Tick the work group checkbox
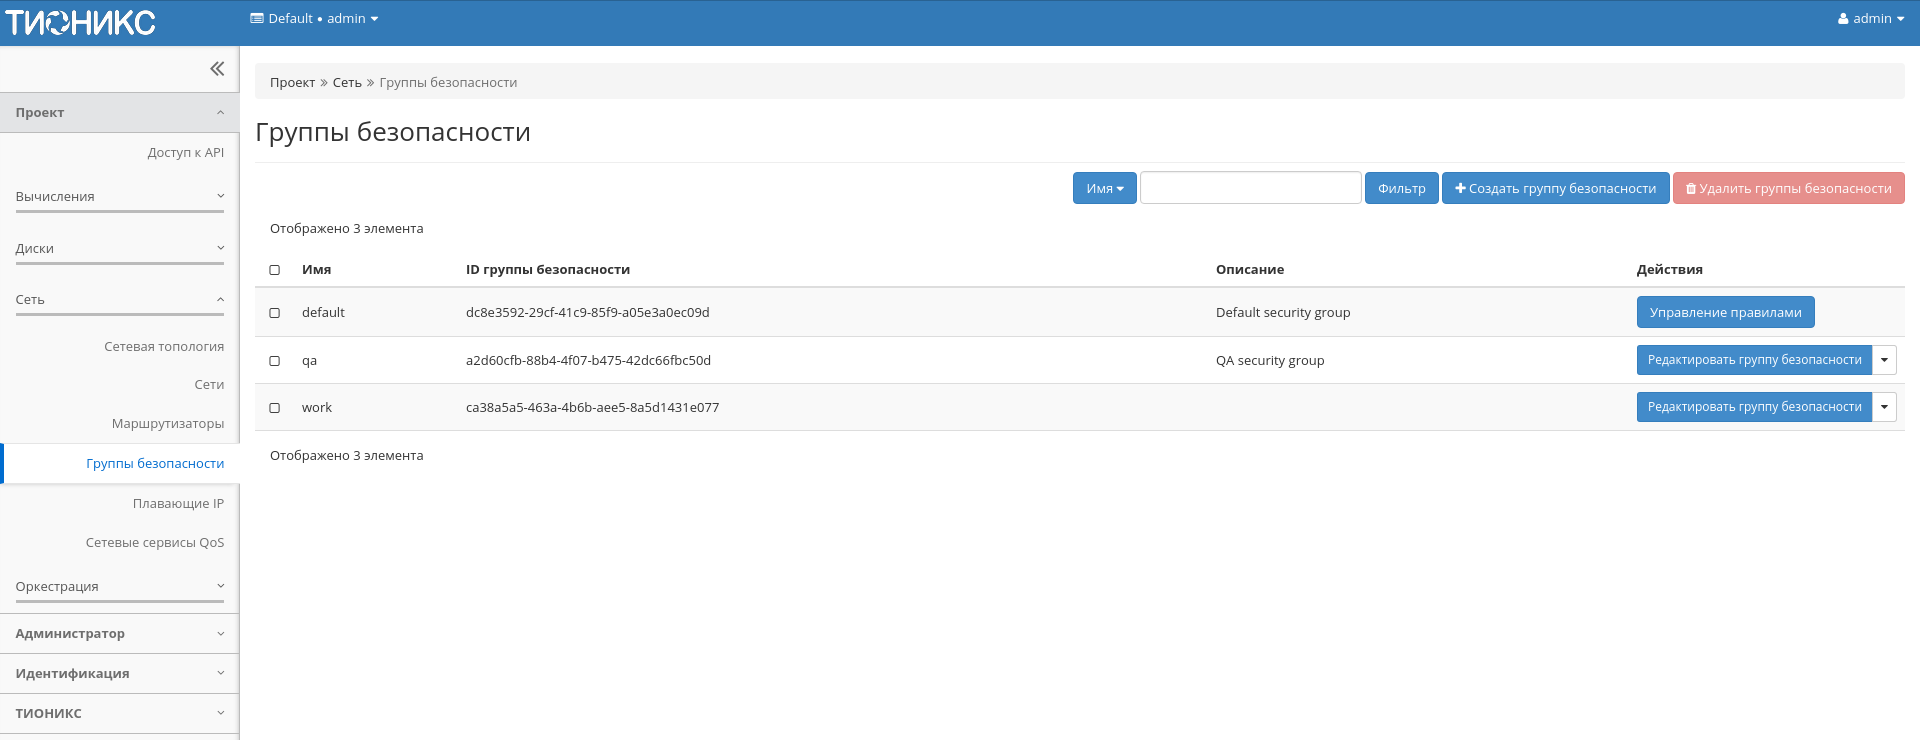 275,408
